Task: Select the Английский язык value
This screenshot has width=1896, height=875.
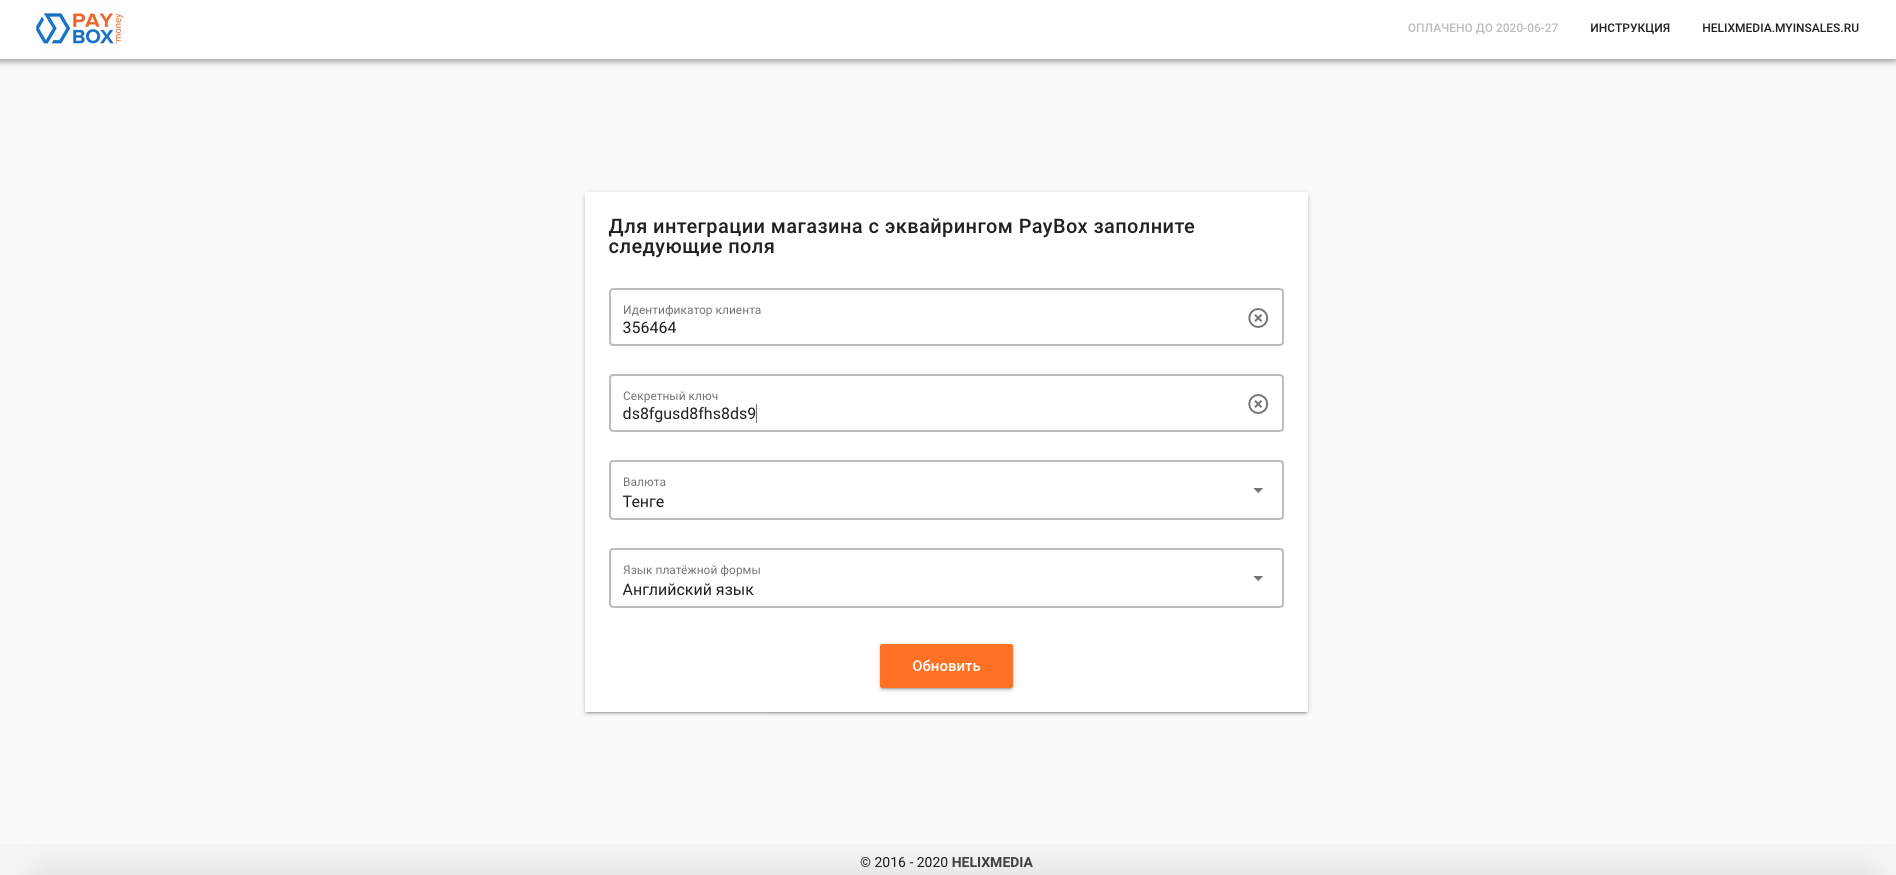Action: pyautogui.click(x=688, y=590)
